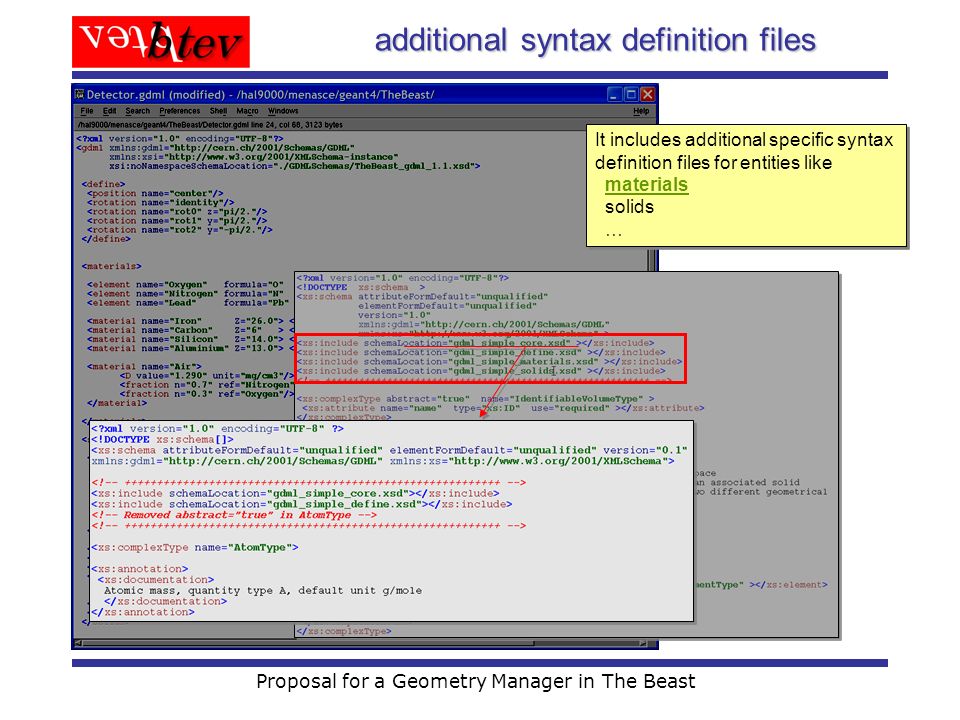The height and width of the screenshot is (720, 960).
Task: Click the include gdml_simple_define.xsd line in middle window
Action: [481, 352]
